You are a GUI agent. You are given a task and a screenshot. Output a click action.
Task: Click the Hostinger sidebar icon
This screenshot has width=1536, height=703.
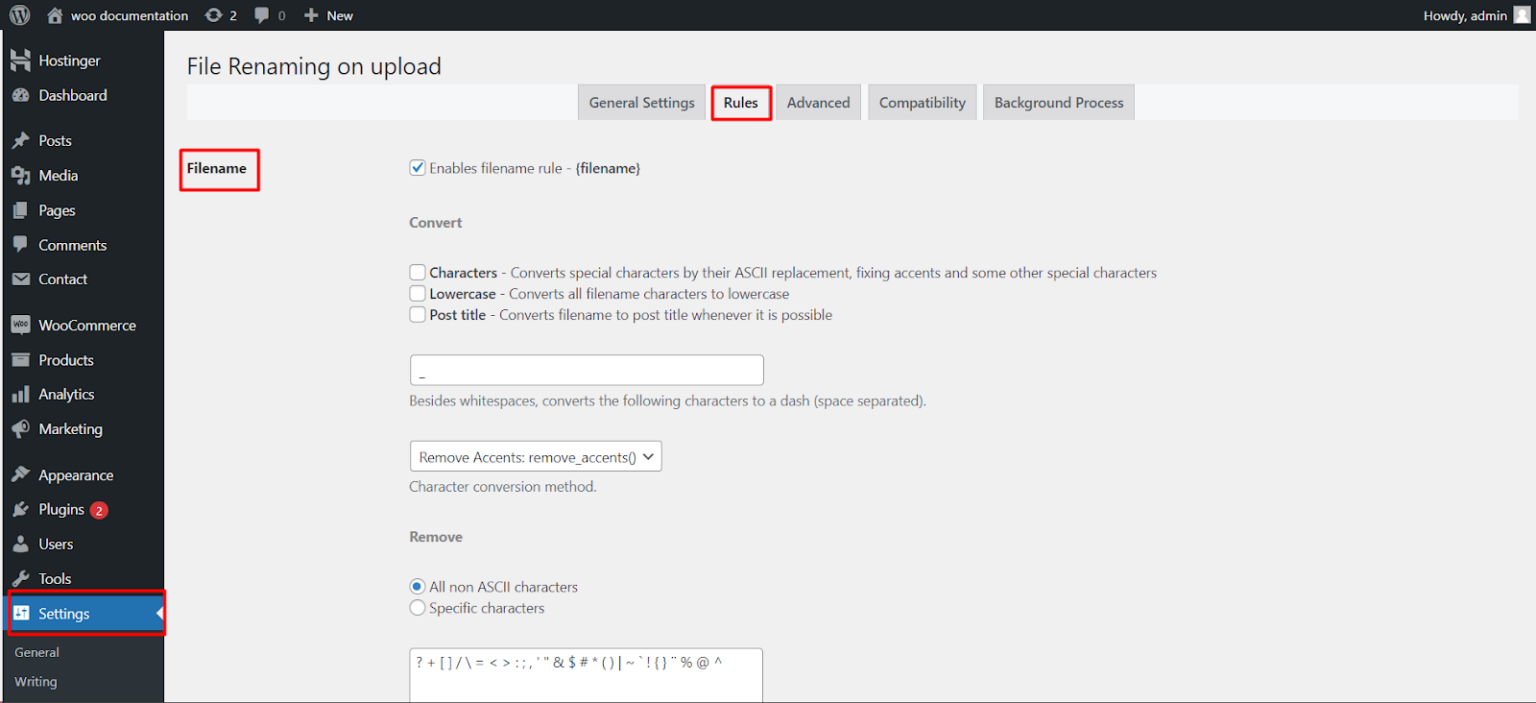pyautogui.click(x=22, y=60)
